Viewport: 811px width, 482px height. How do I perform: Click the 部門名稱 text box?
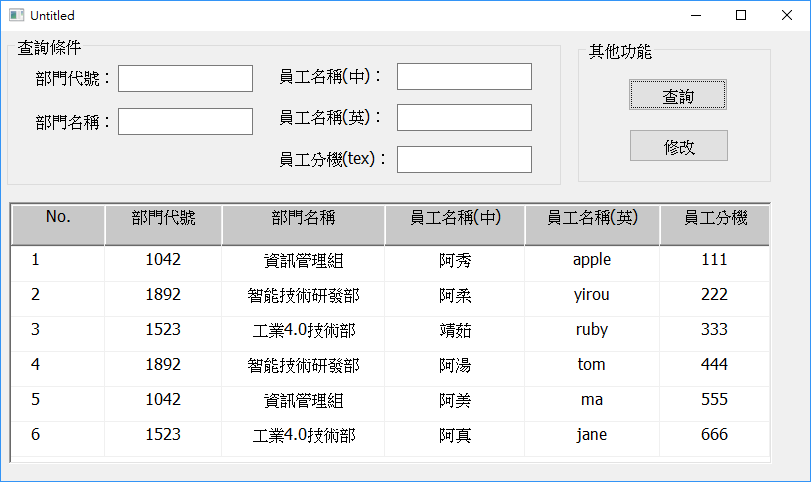point(186,122)
